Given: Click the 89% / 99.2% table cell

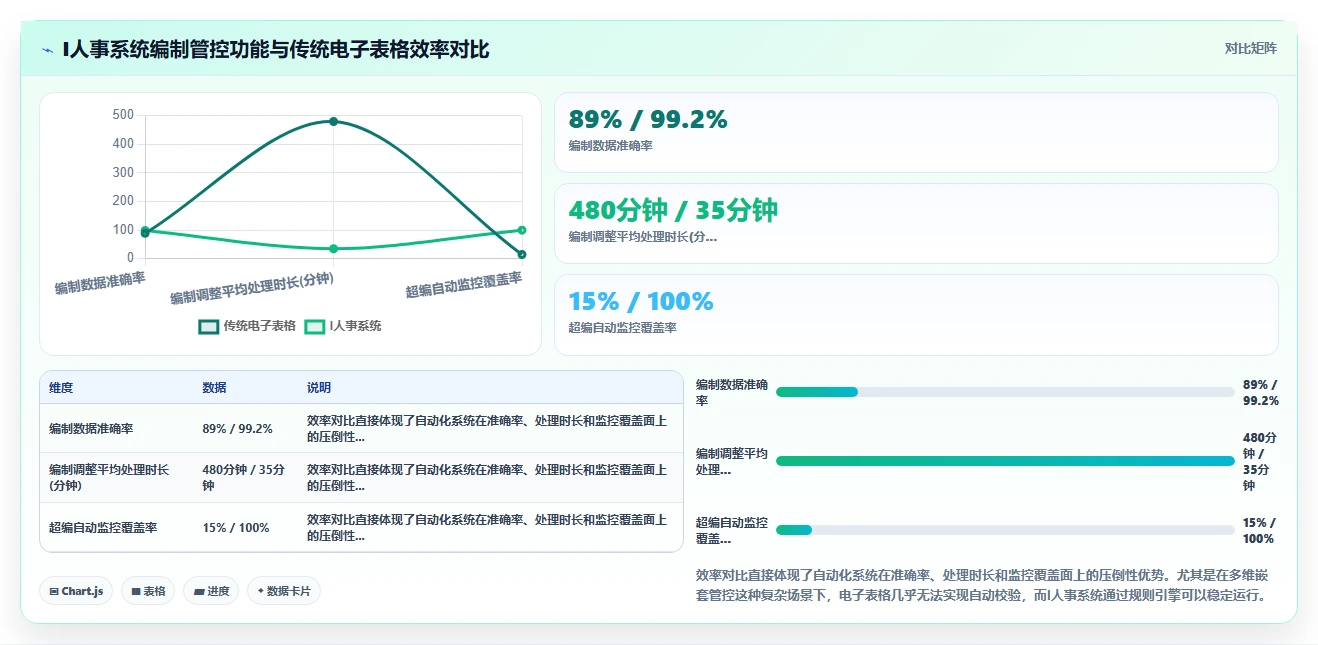Looking at the screenshot, I should click(245, 428).
